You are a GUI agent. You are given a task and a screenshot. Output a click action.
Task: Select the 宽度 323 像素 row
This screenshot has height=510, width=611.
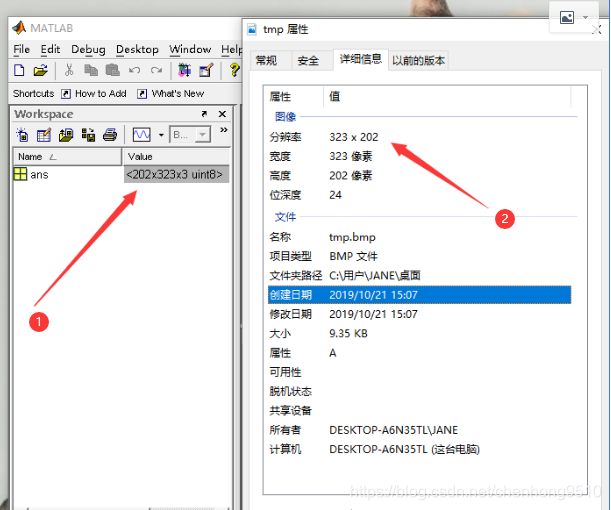pyautogui.click(x=420, y=156)
